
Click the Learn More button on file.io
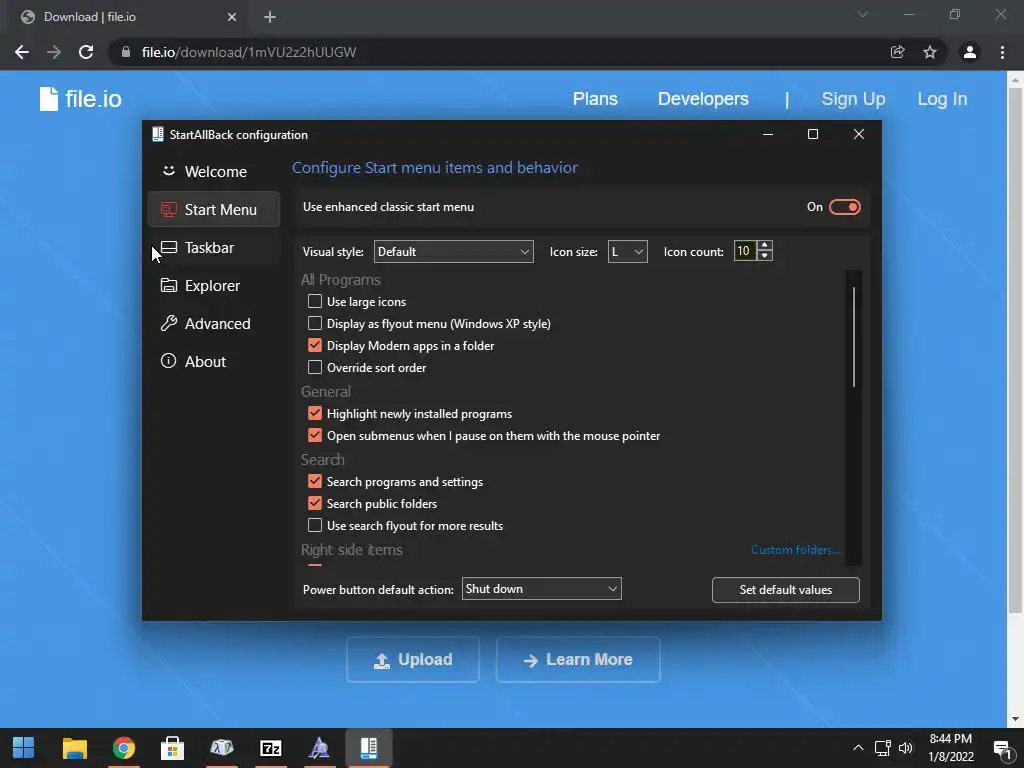pyautogui.click(x=578, y=660)
